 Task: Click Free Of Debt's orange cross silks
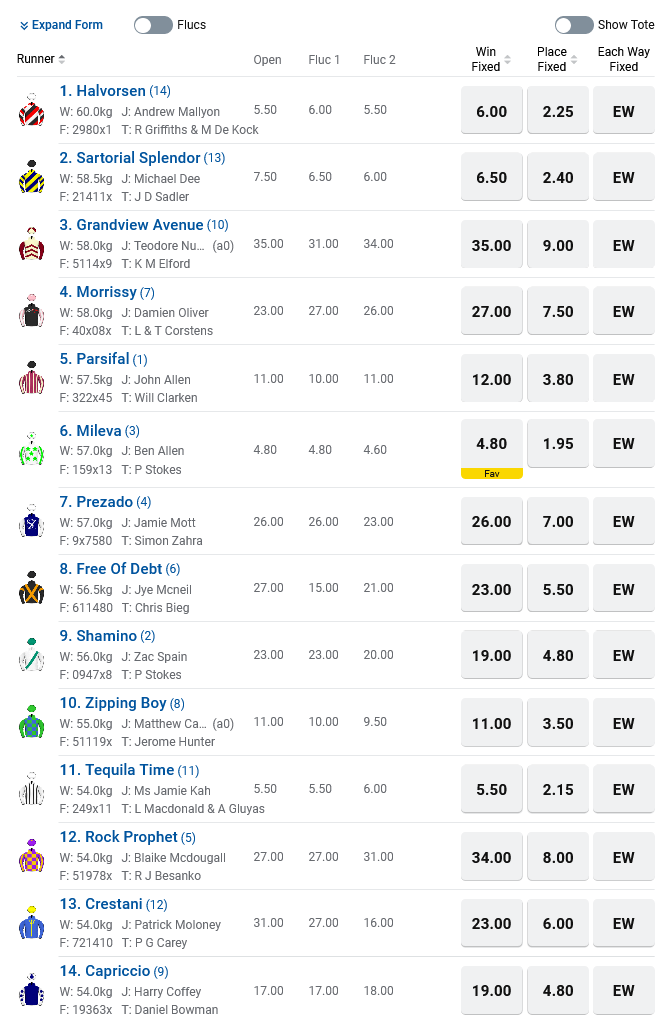[x=31, y=589]
